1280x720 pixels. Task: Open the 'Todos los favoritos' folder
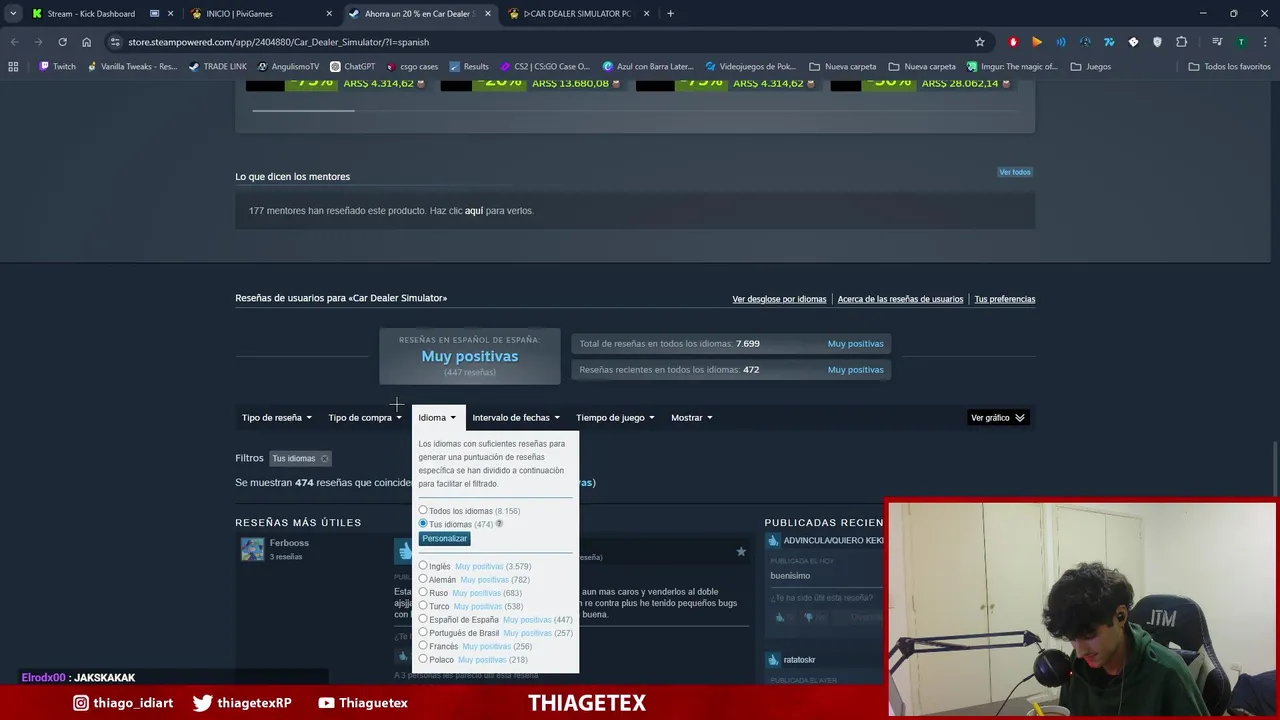pyautogui.click(x=1229, y=67)
